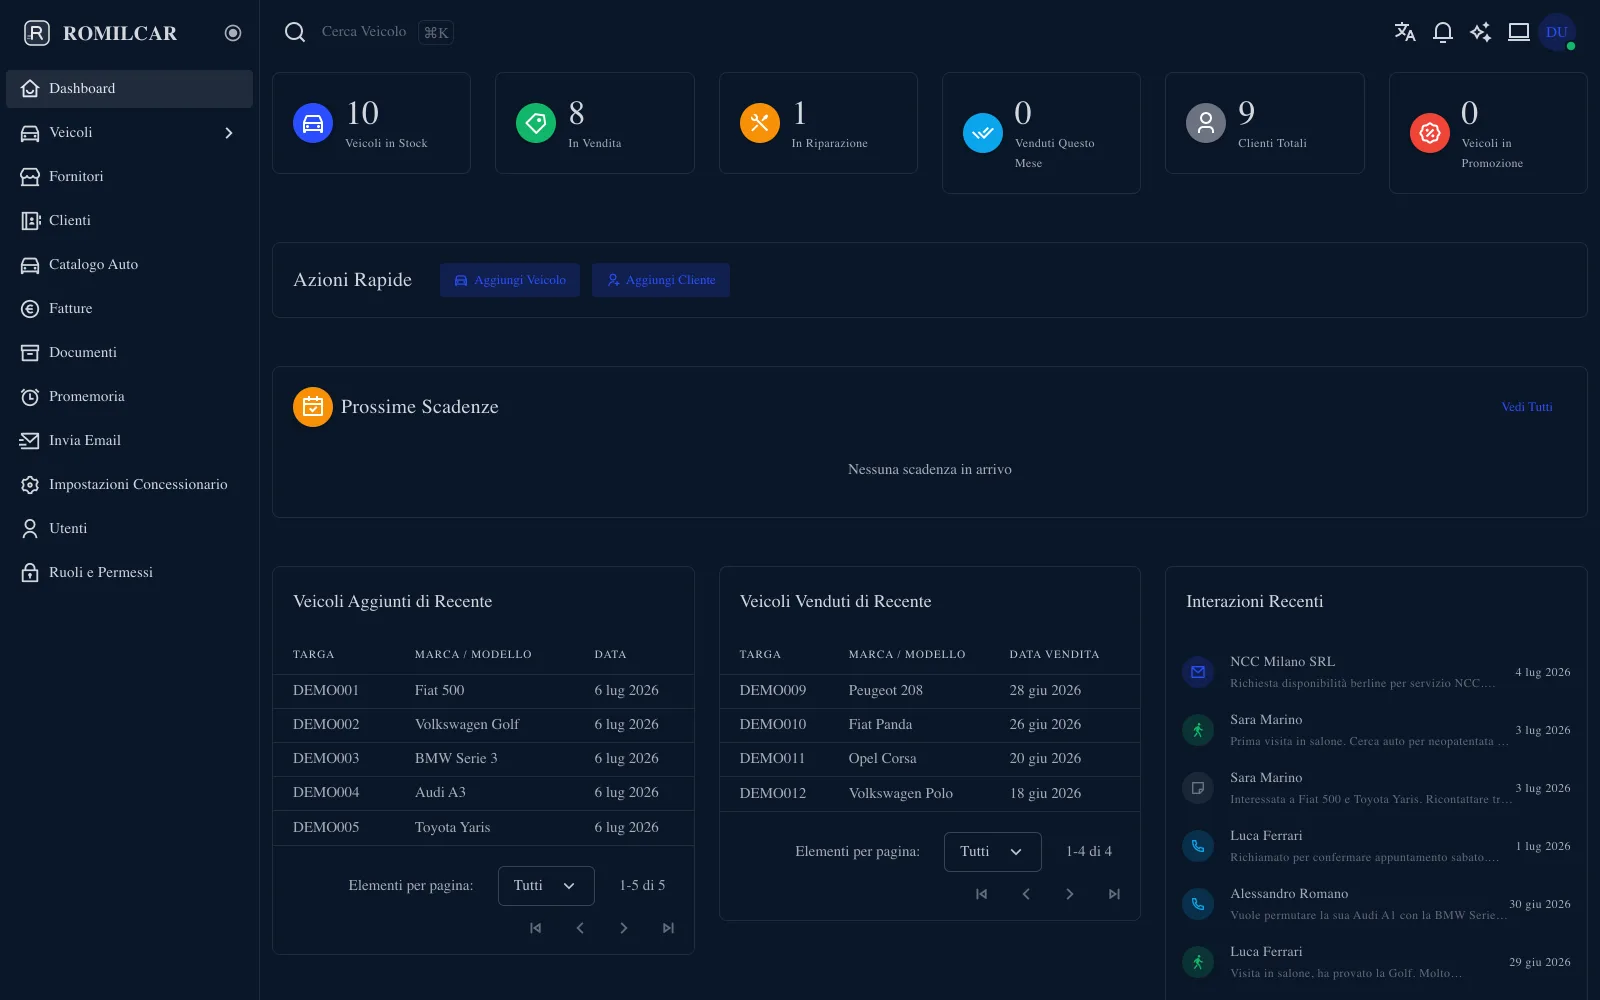Click the AI sparkle icon
Viewport: 1600px width, 1000px height.
point(1480,32)
